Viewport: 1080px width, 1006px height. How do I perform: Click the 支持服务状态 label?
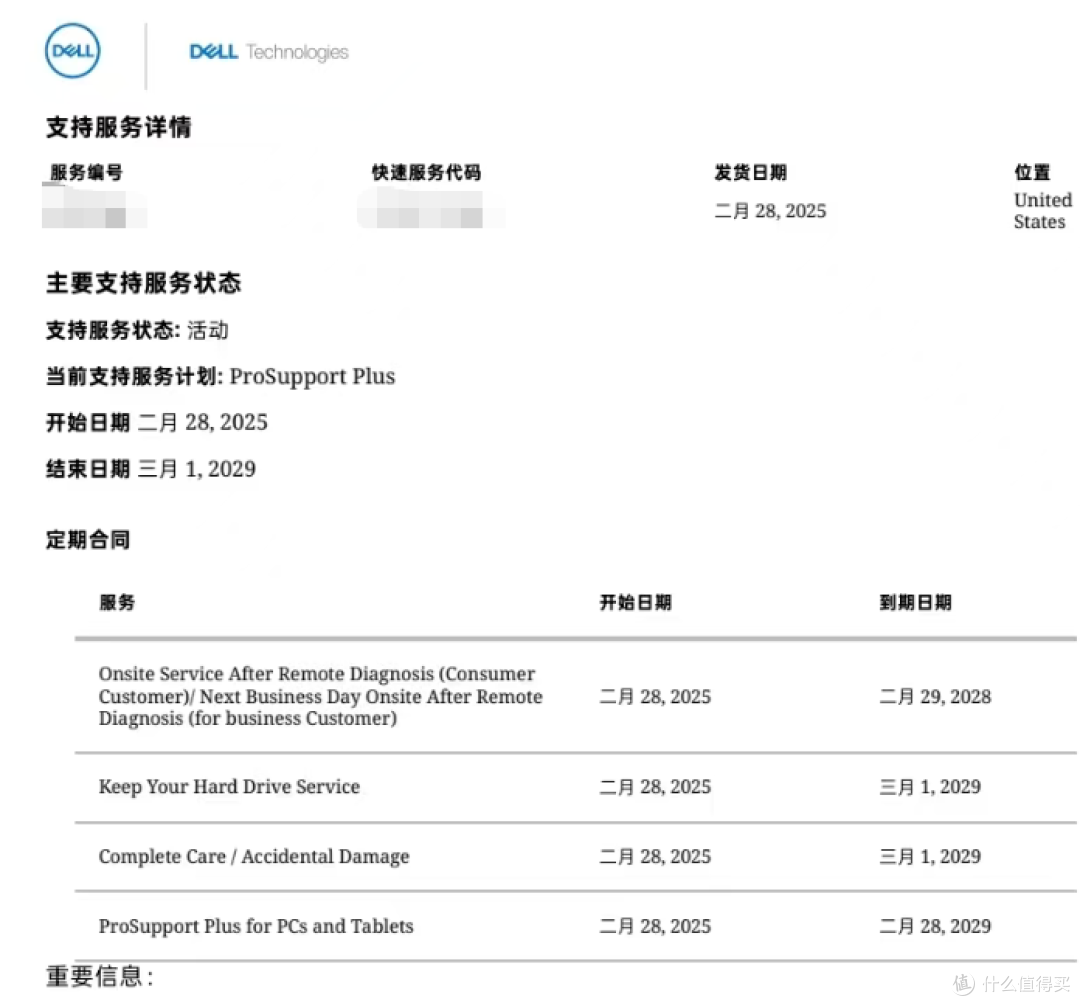pos(113,331)
